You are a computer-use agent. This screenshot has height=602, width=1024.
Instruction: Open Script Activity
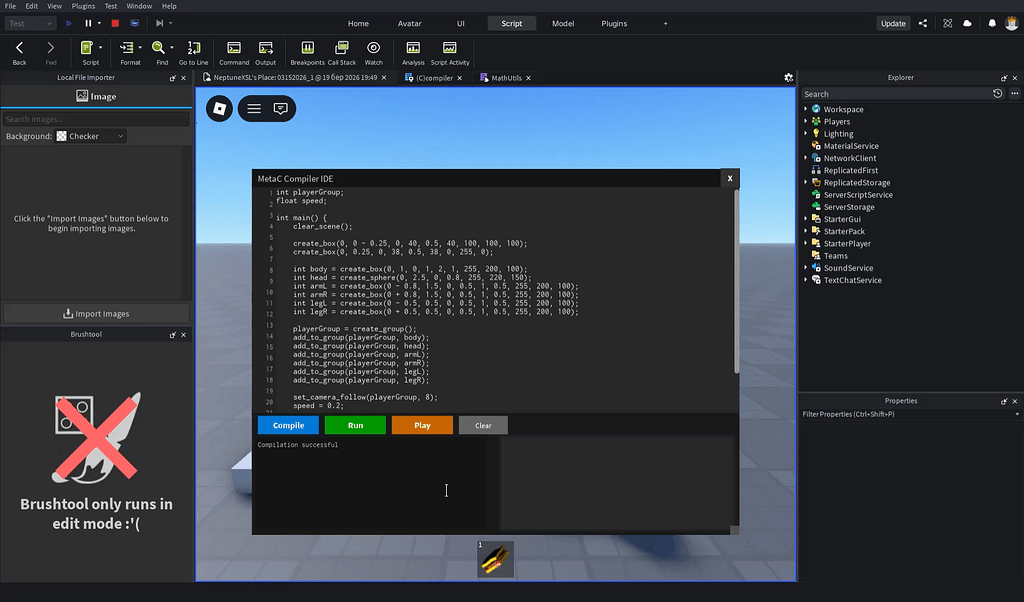(450, 52)
